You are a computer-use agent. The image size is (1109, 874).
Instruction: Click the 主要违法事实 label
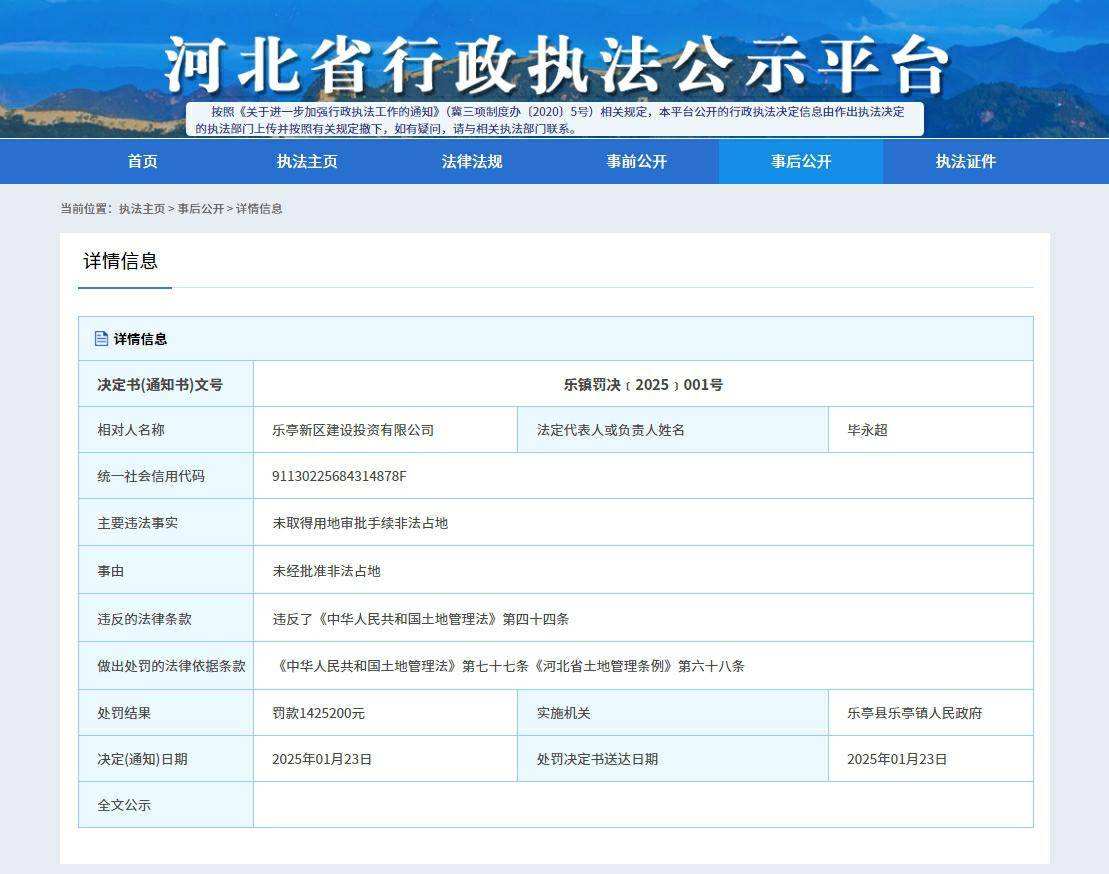coord(138,523)
